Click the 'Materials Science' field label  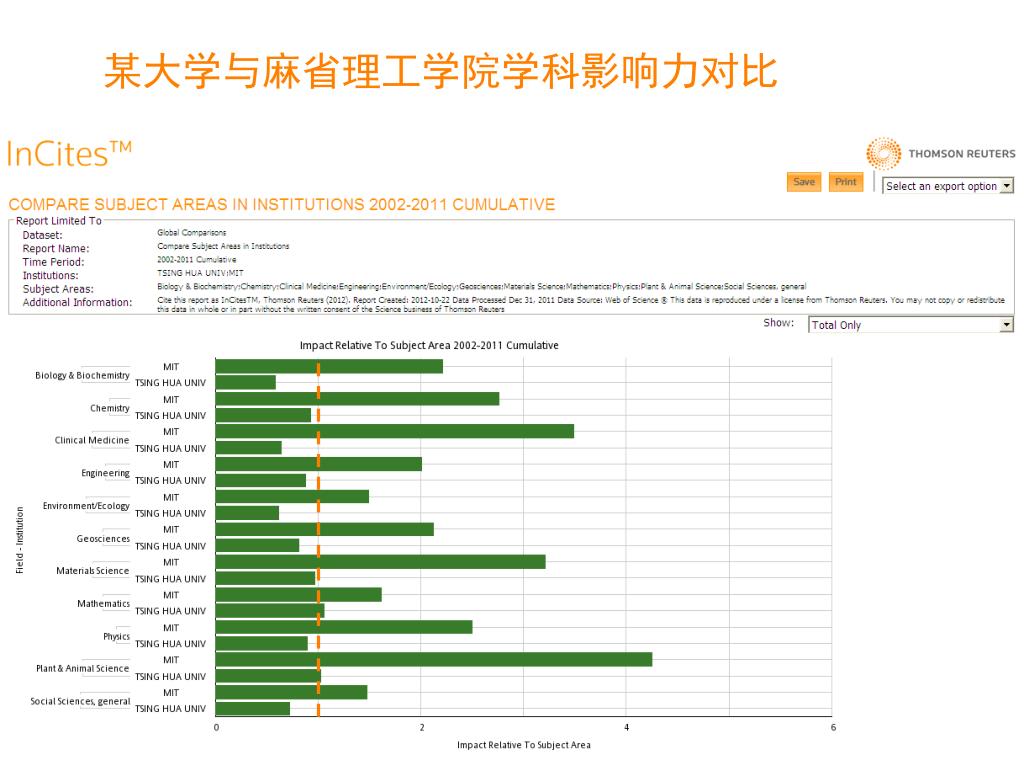pos(93,571)
